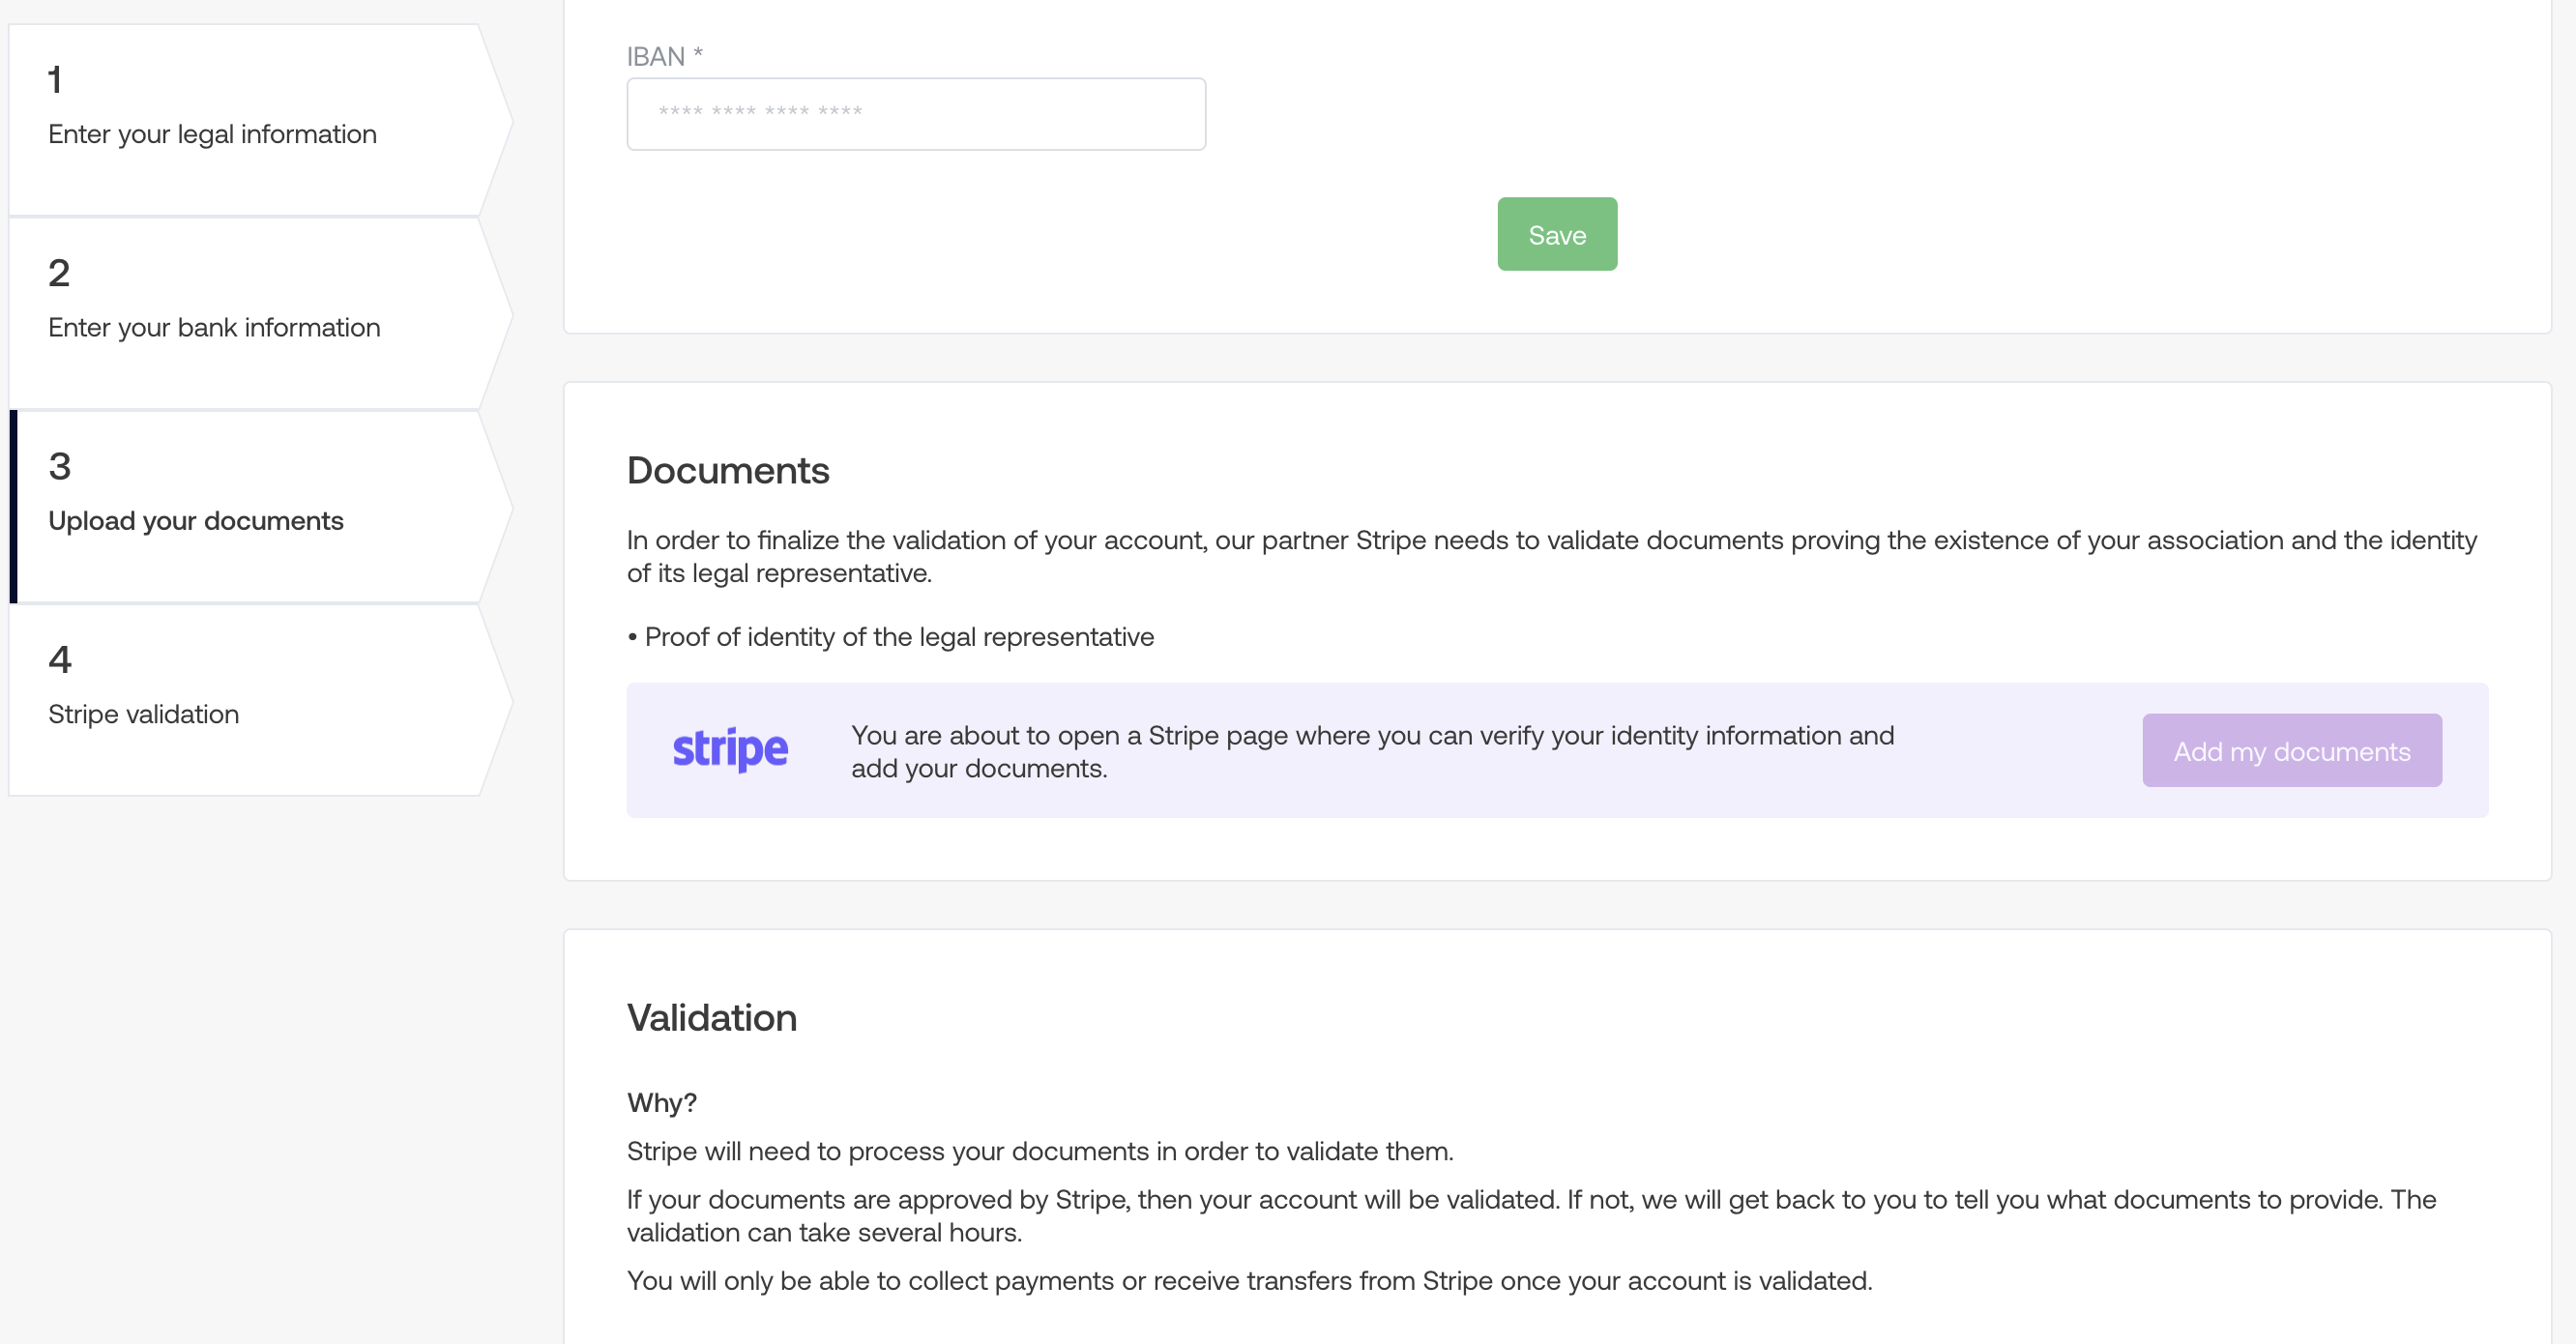
Task: Click the Validation section heading
Action: [x=711, y=1018]
